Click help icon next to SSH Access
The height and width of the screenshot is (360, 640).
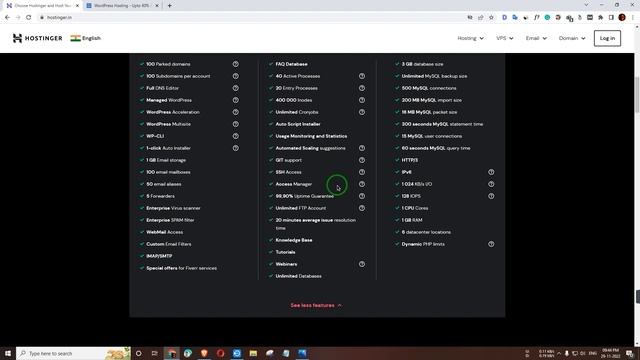click(x=362, y=172)
